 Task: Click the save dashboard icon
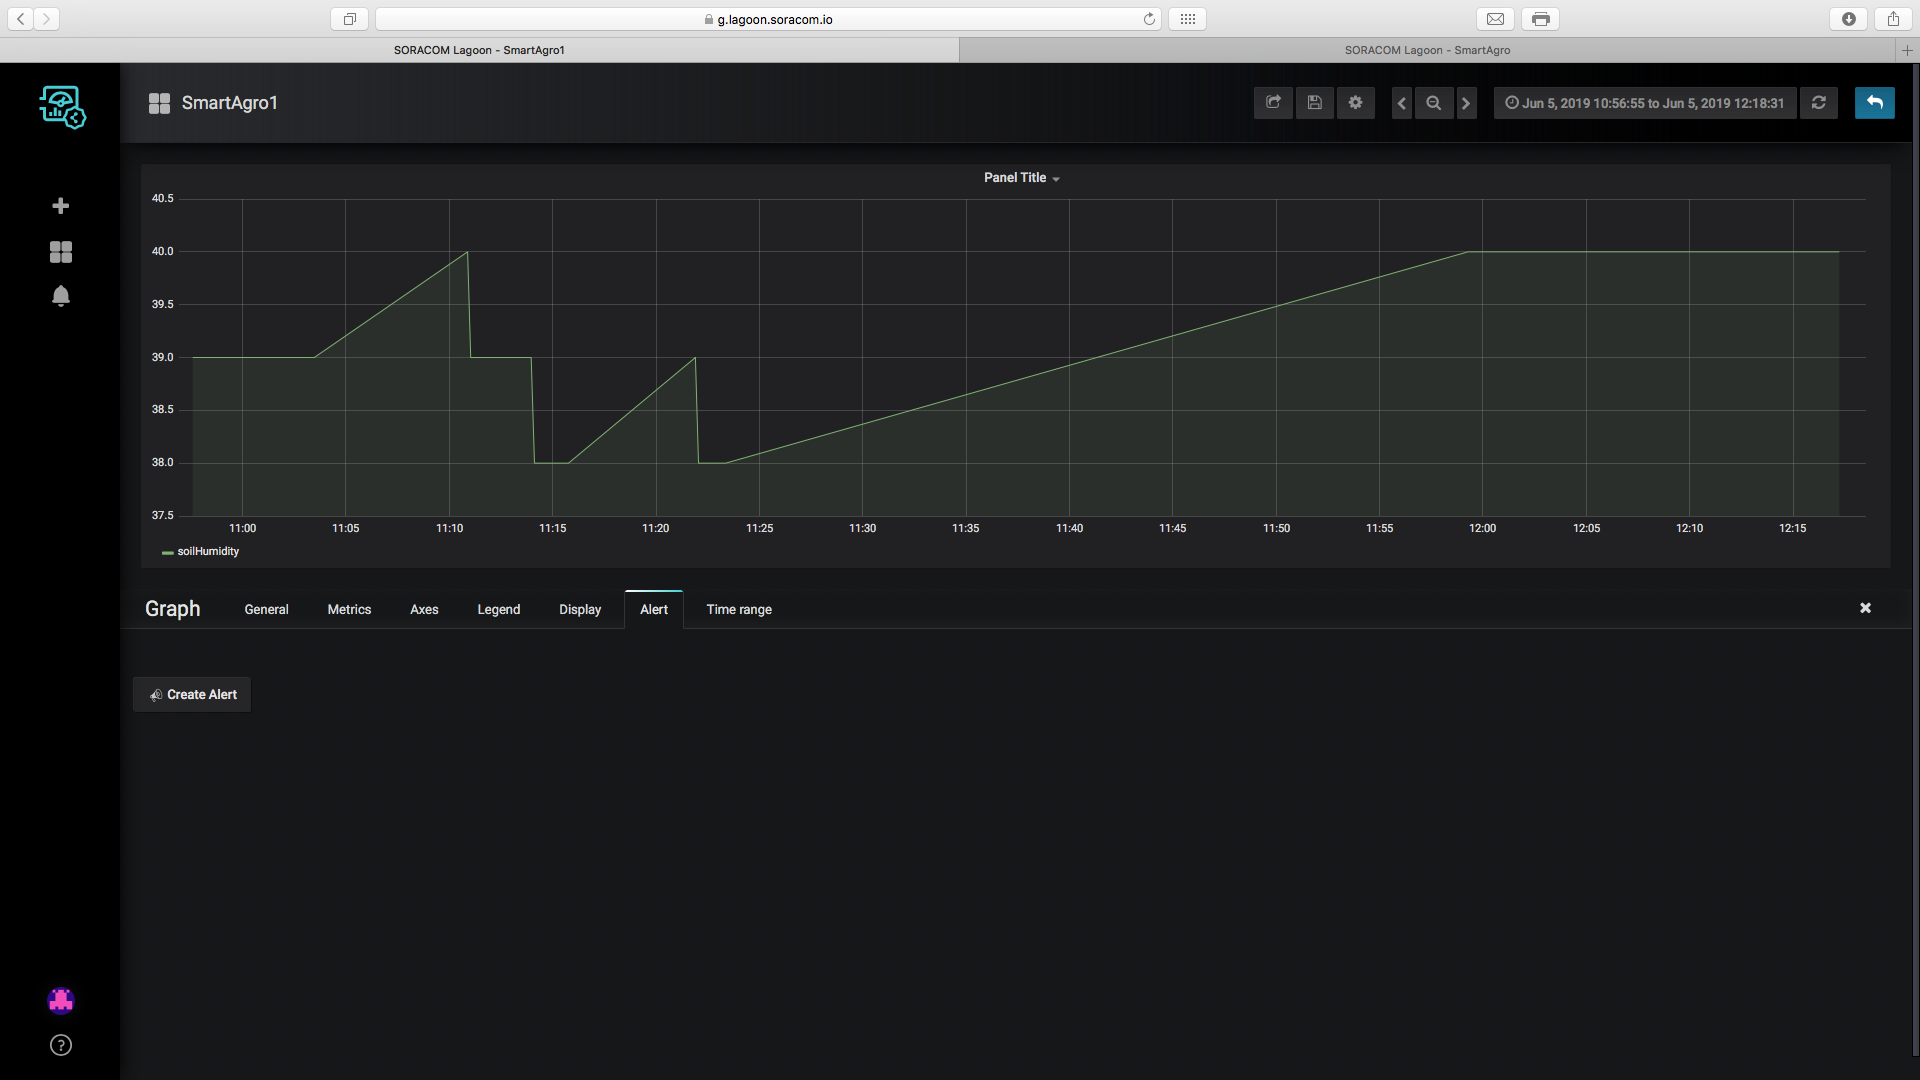[1315, 103]
